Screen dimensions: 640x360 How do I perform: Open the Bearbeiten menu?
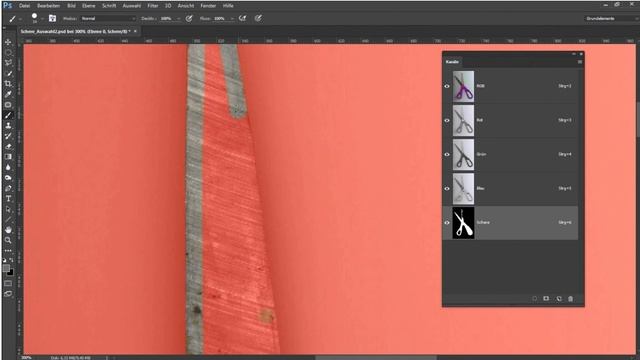(x=48, y=6)
